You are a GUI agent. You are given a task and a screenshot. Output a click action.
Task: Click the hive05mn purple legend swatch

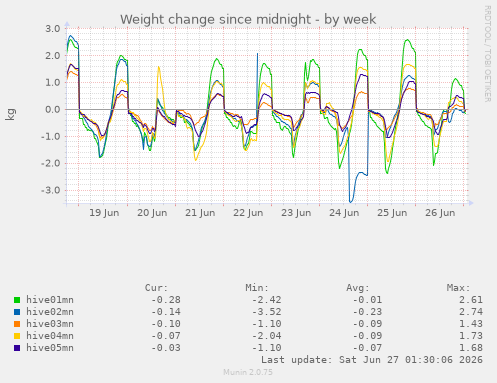17,348
